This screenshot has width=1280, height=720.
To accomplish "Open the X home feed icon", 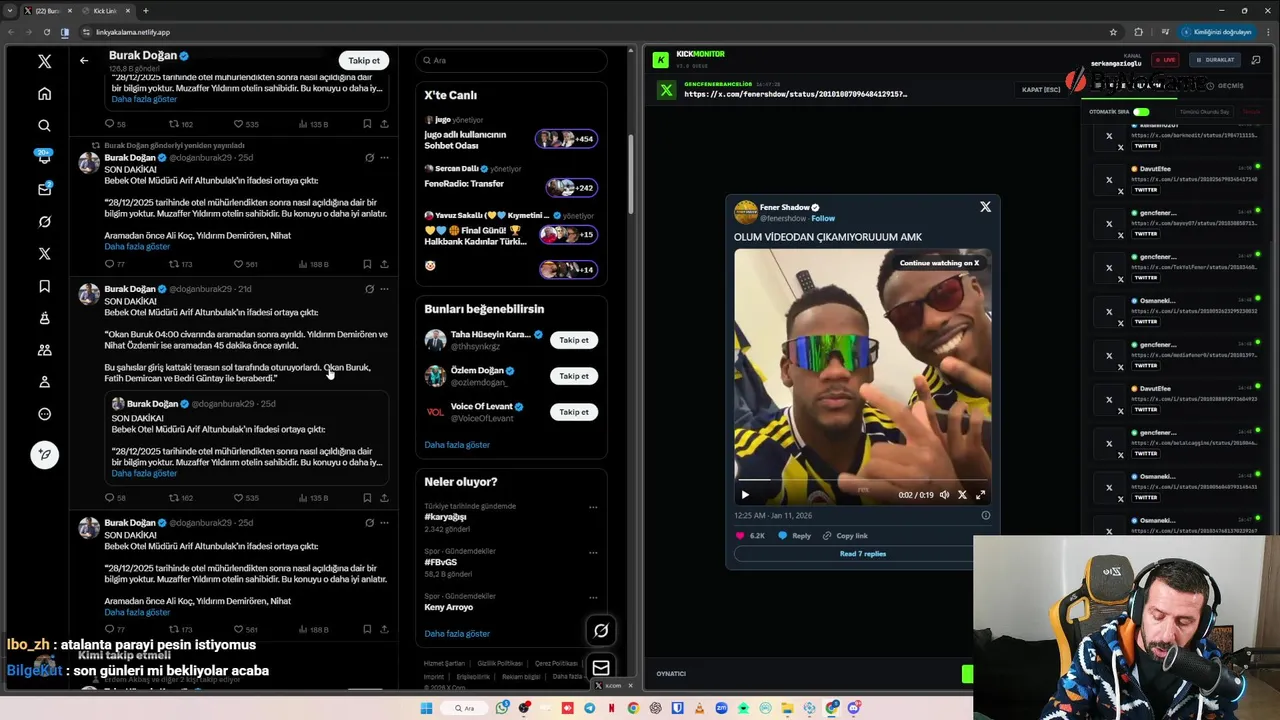I will 44,94.
